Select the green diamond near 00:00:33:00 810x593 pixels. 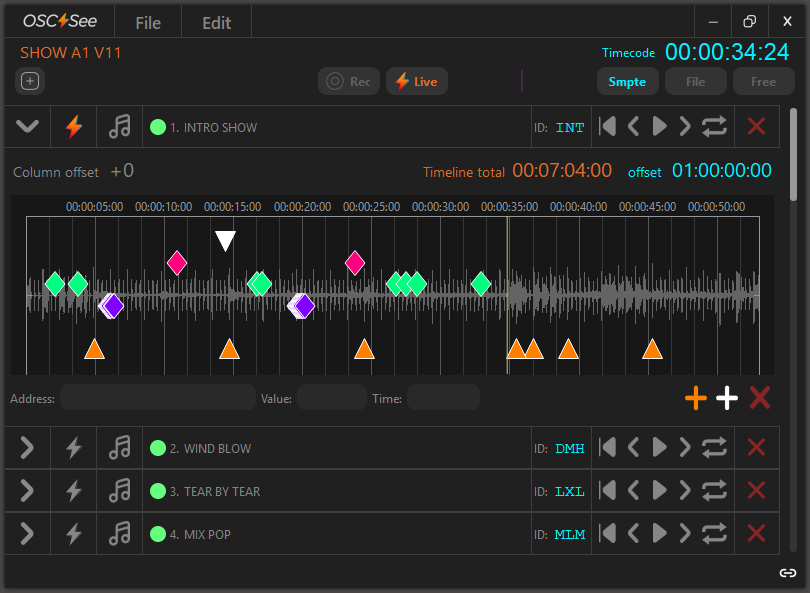point(481,284)
